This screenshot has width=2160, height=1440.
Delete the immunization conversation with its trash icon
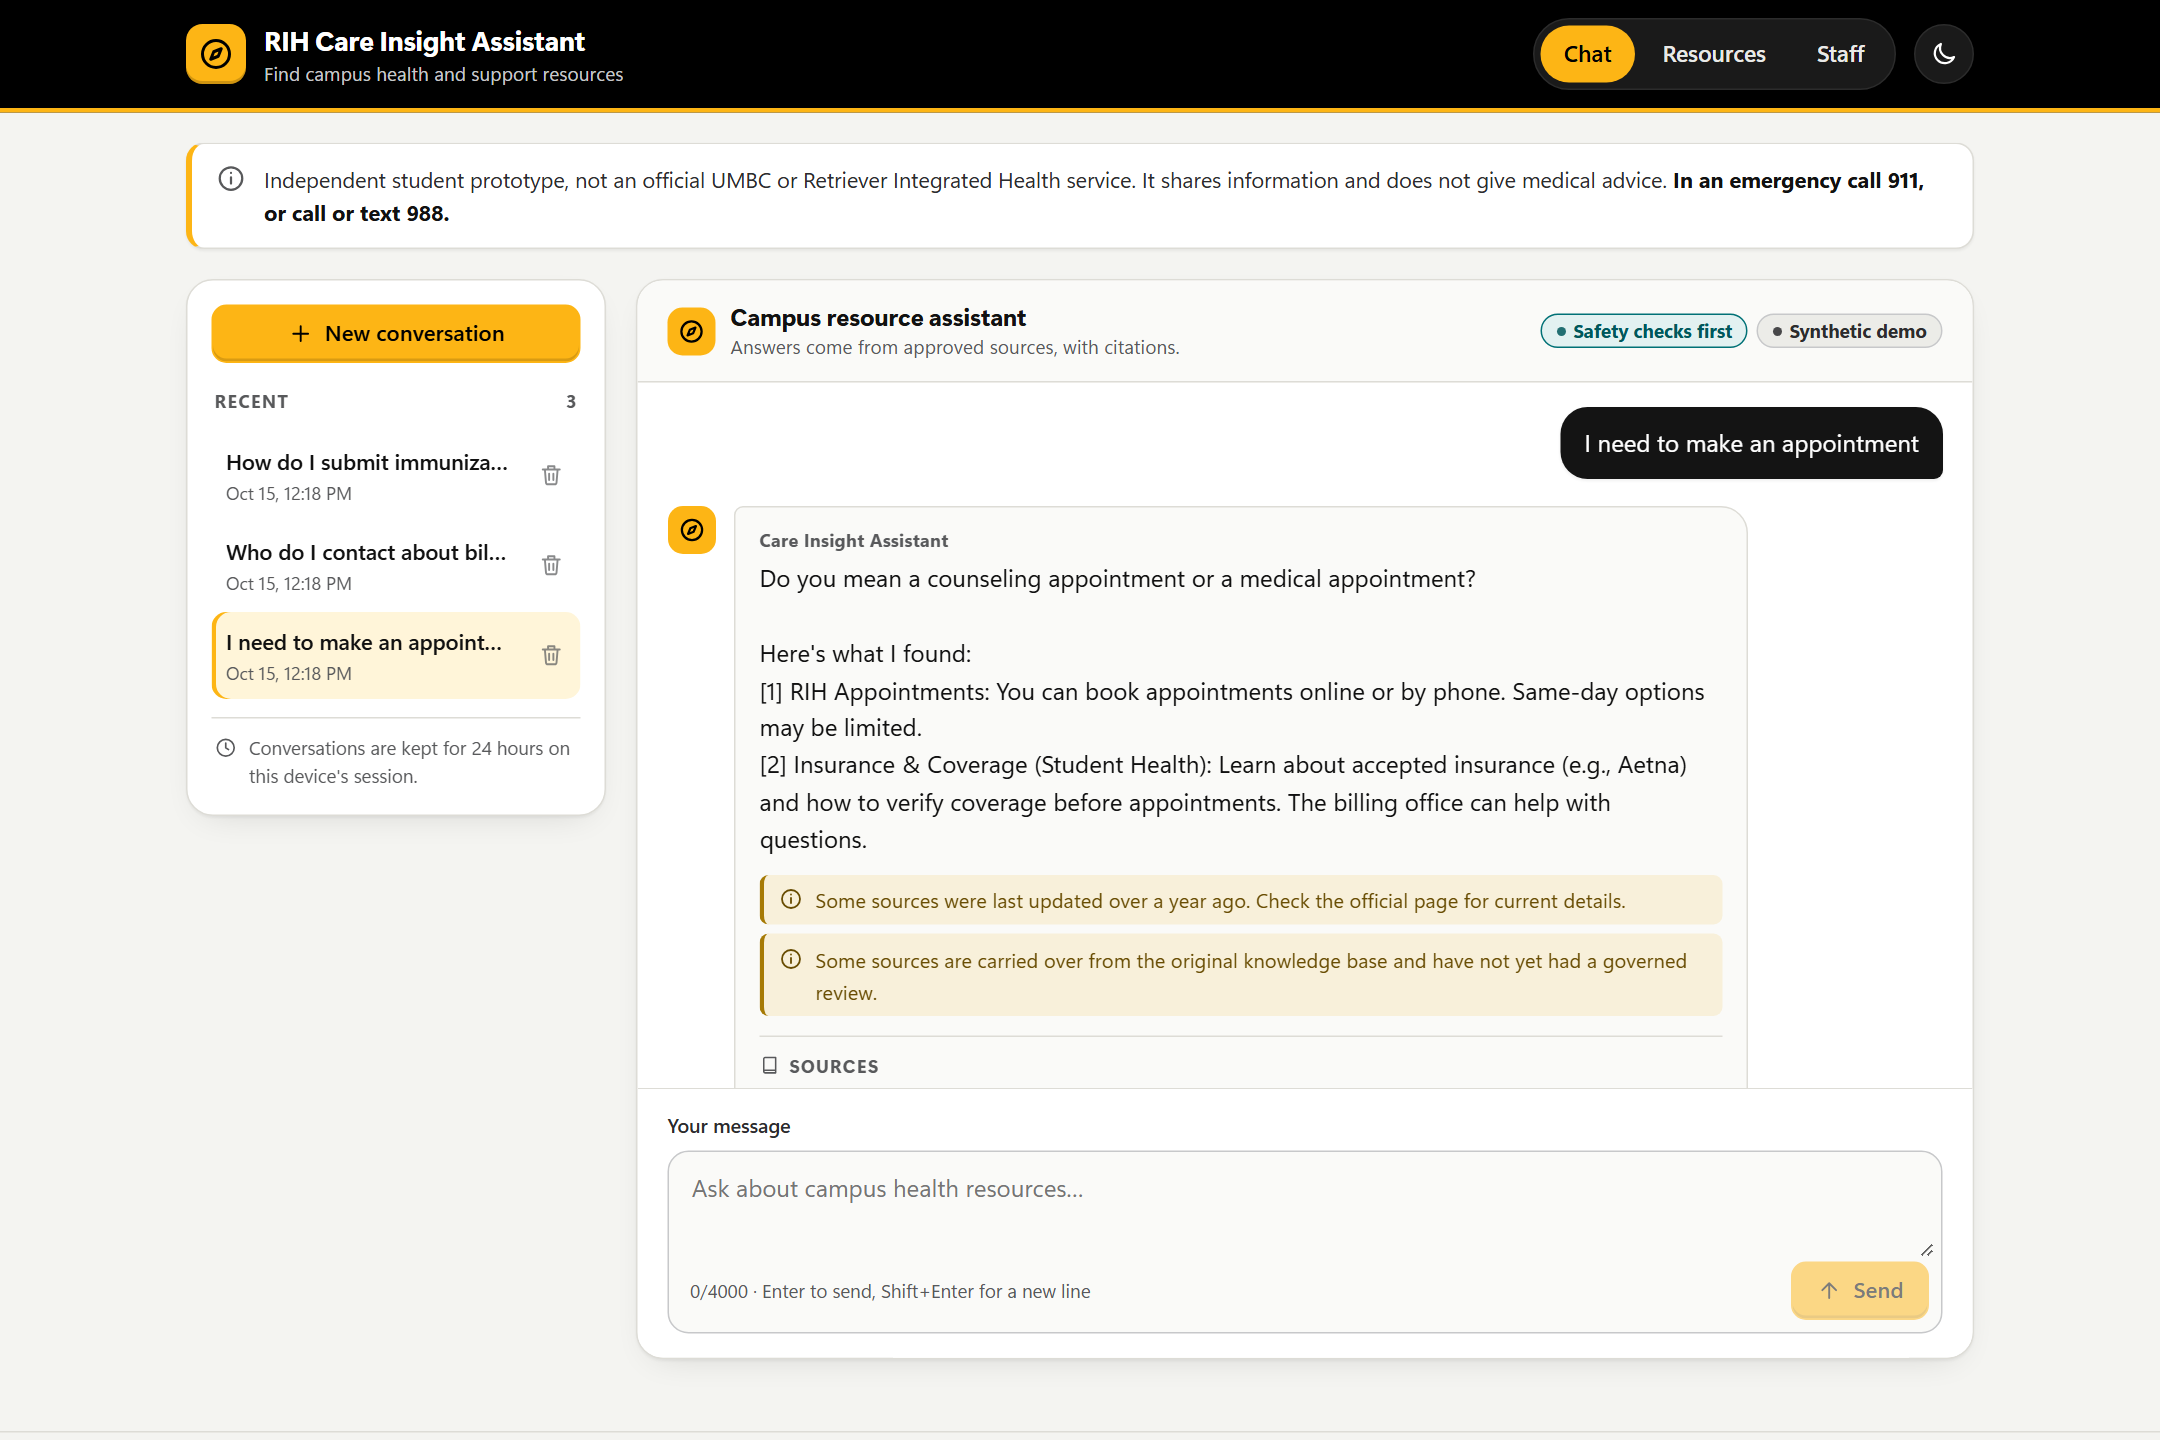(x=551, y=475)
